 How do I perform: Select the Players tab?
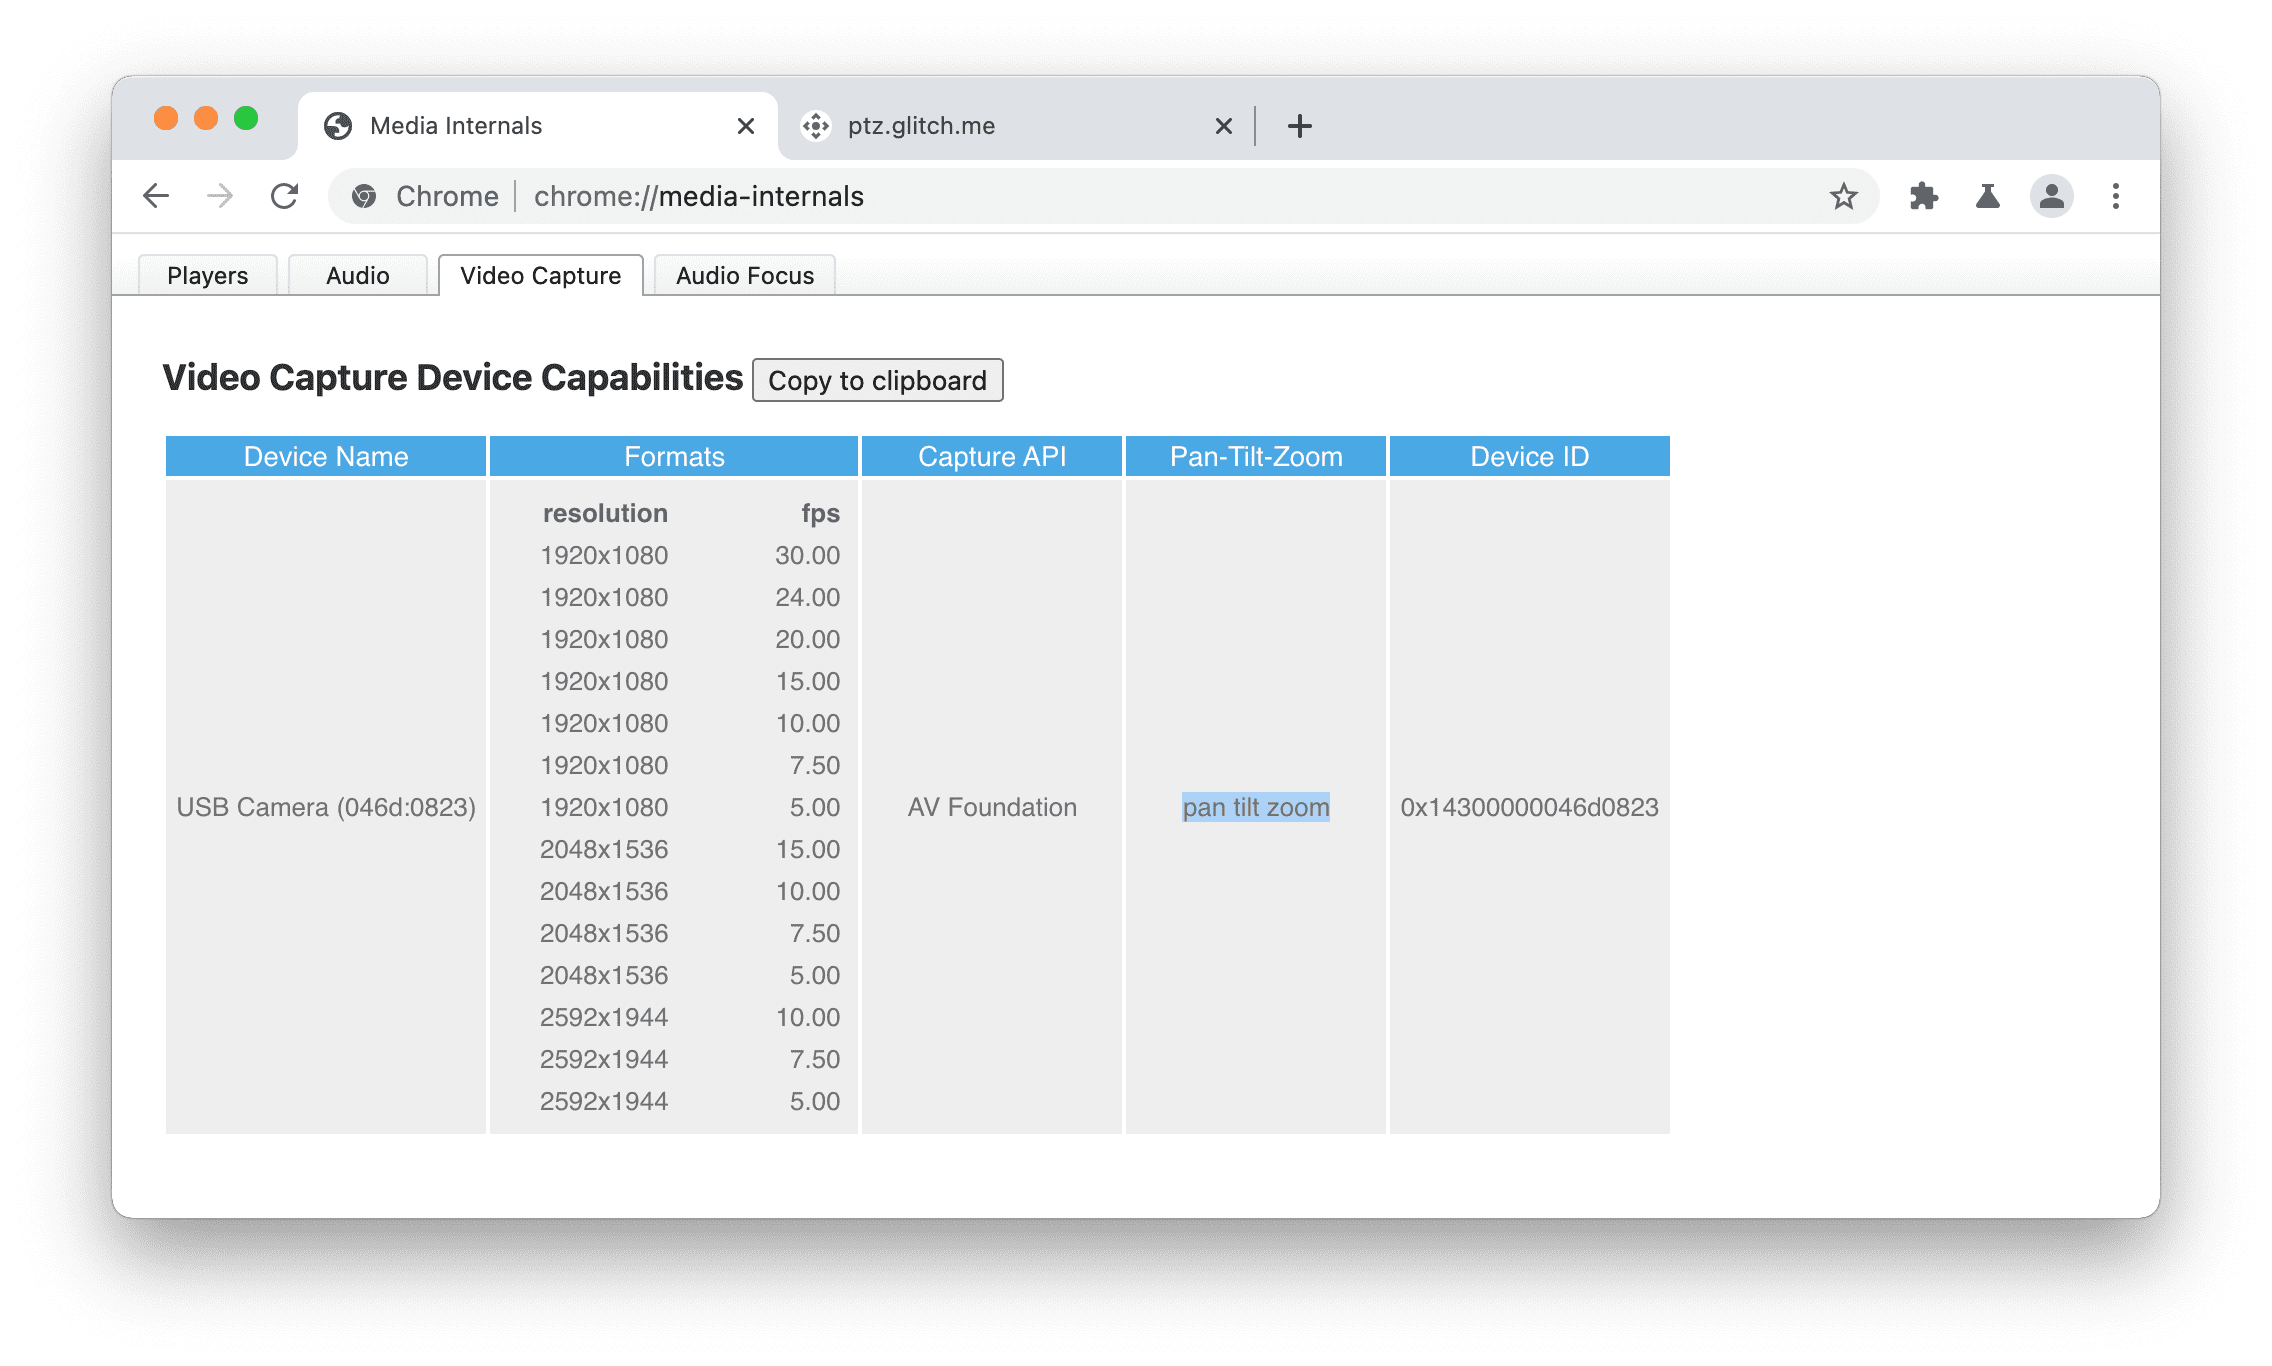(208, 274)
